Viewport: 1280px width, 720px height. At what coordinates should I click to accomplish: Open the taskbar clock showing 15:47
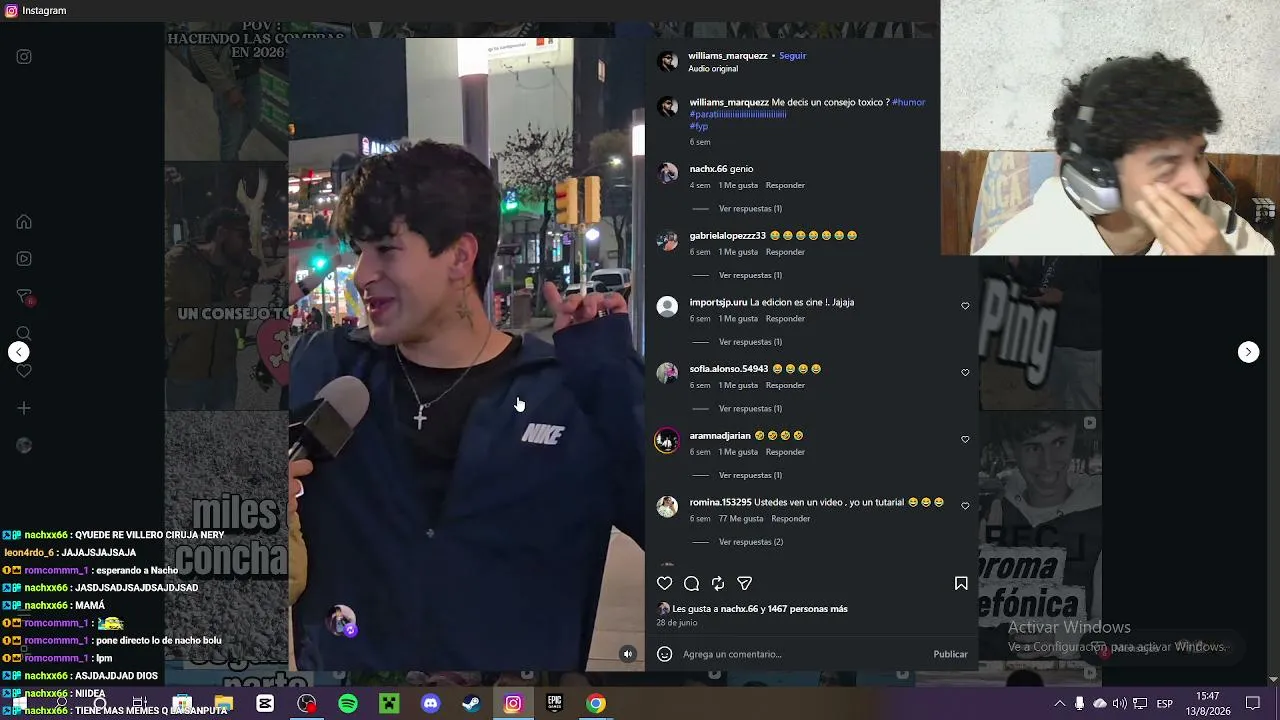(1208, 704)
